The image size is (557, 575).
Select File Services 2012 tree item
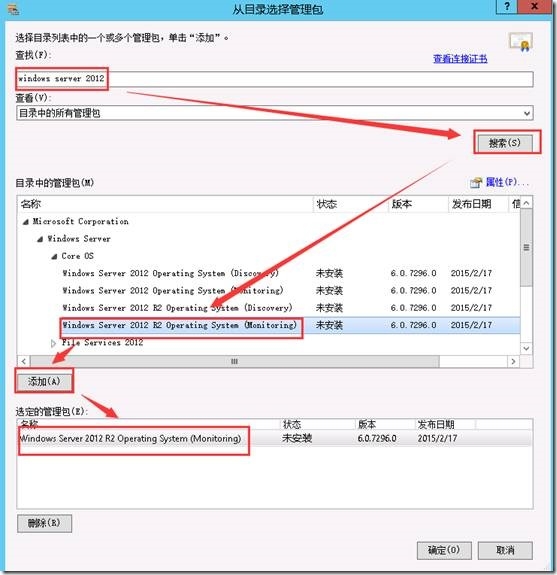[x=102, y=343]
